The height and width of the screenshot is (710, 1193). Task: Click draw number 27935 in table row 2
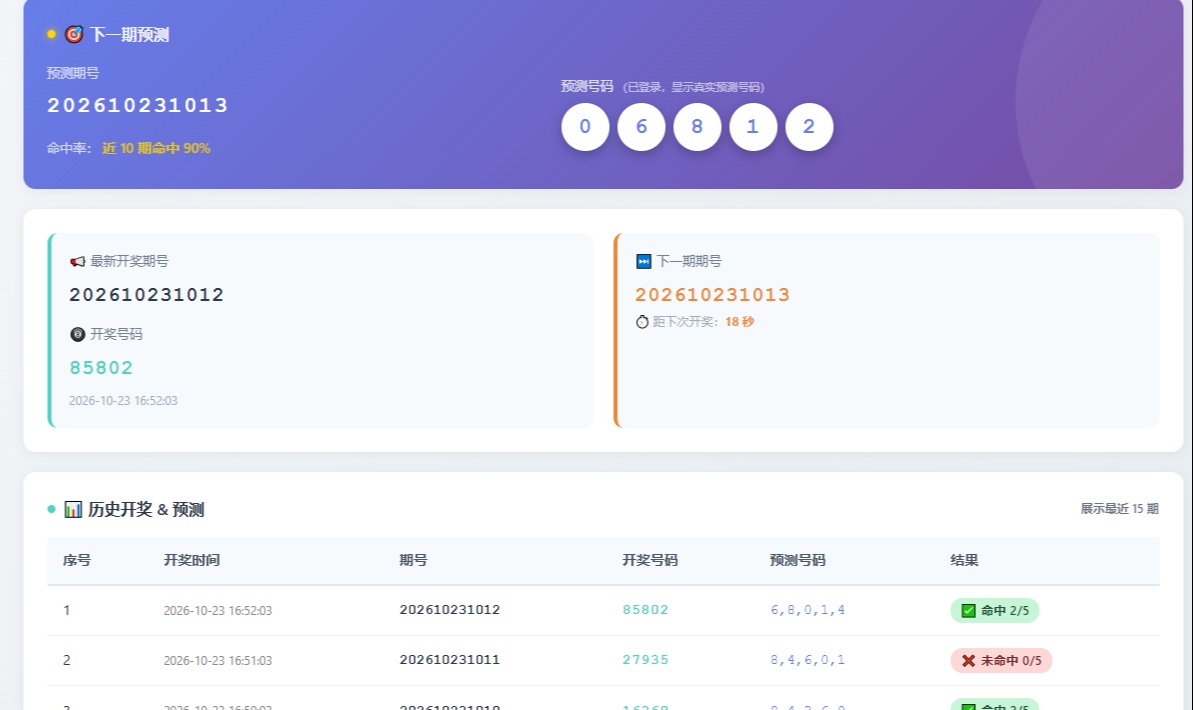(x=645, y=660)
